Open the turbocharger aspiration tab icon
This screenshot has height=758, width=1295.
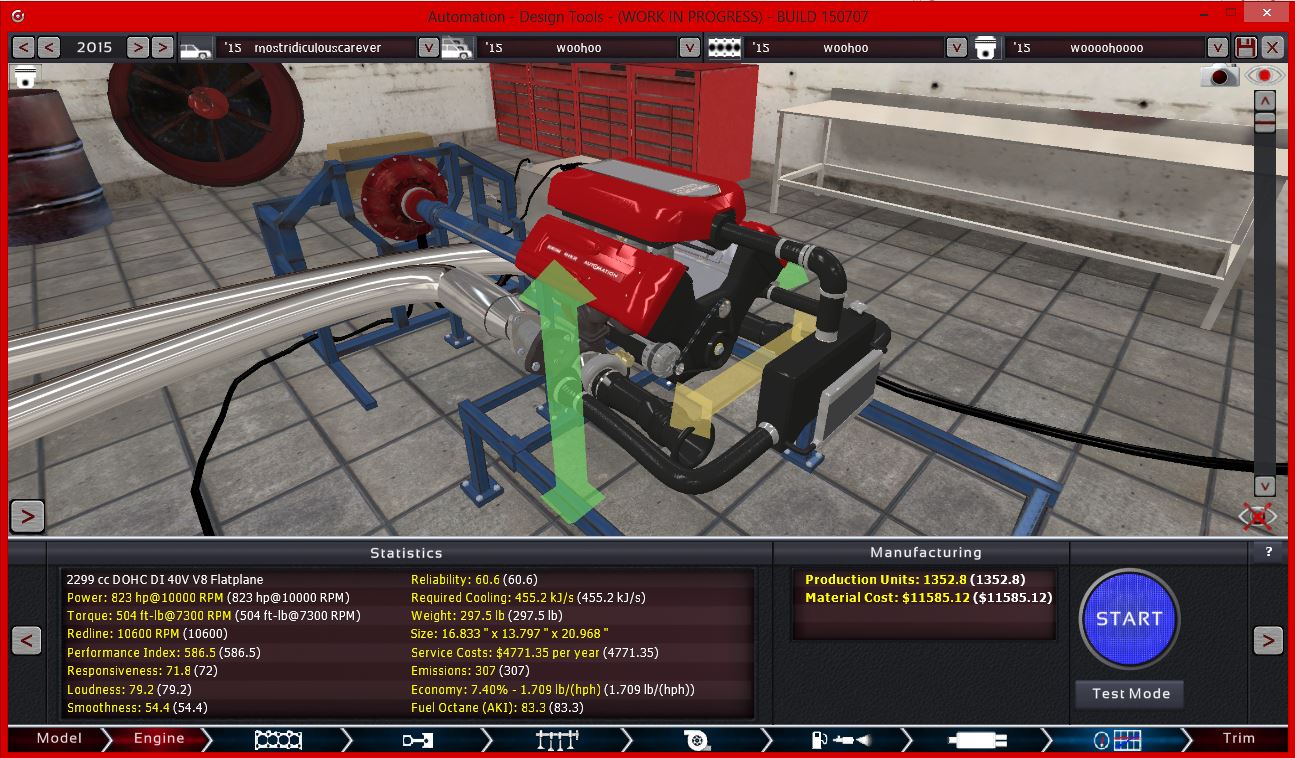[x=697, y=739]
